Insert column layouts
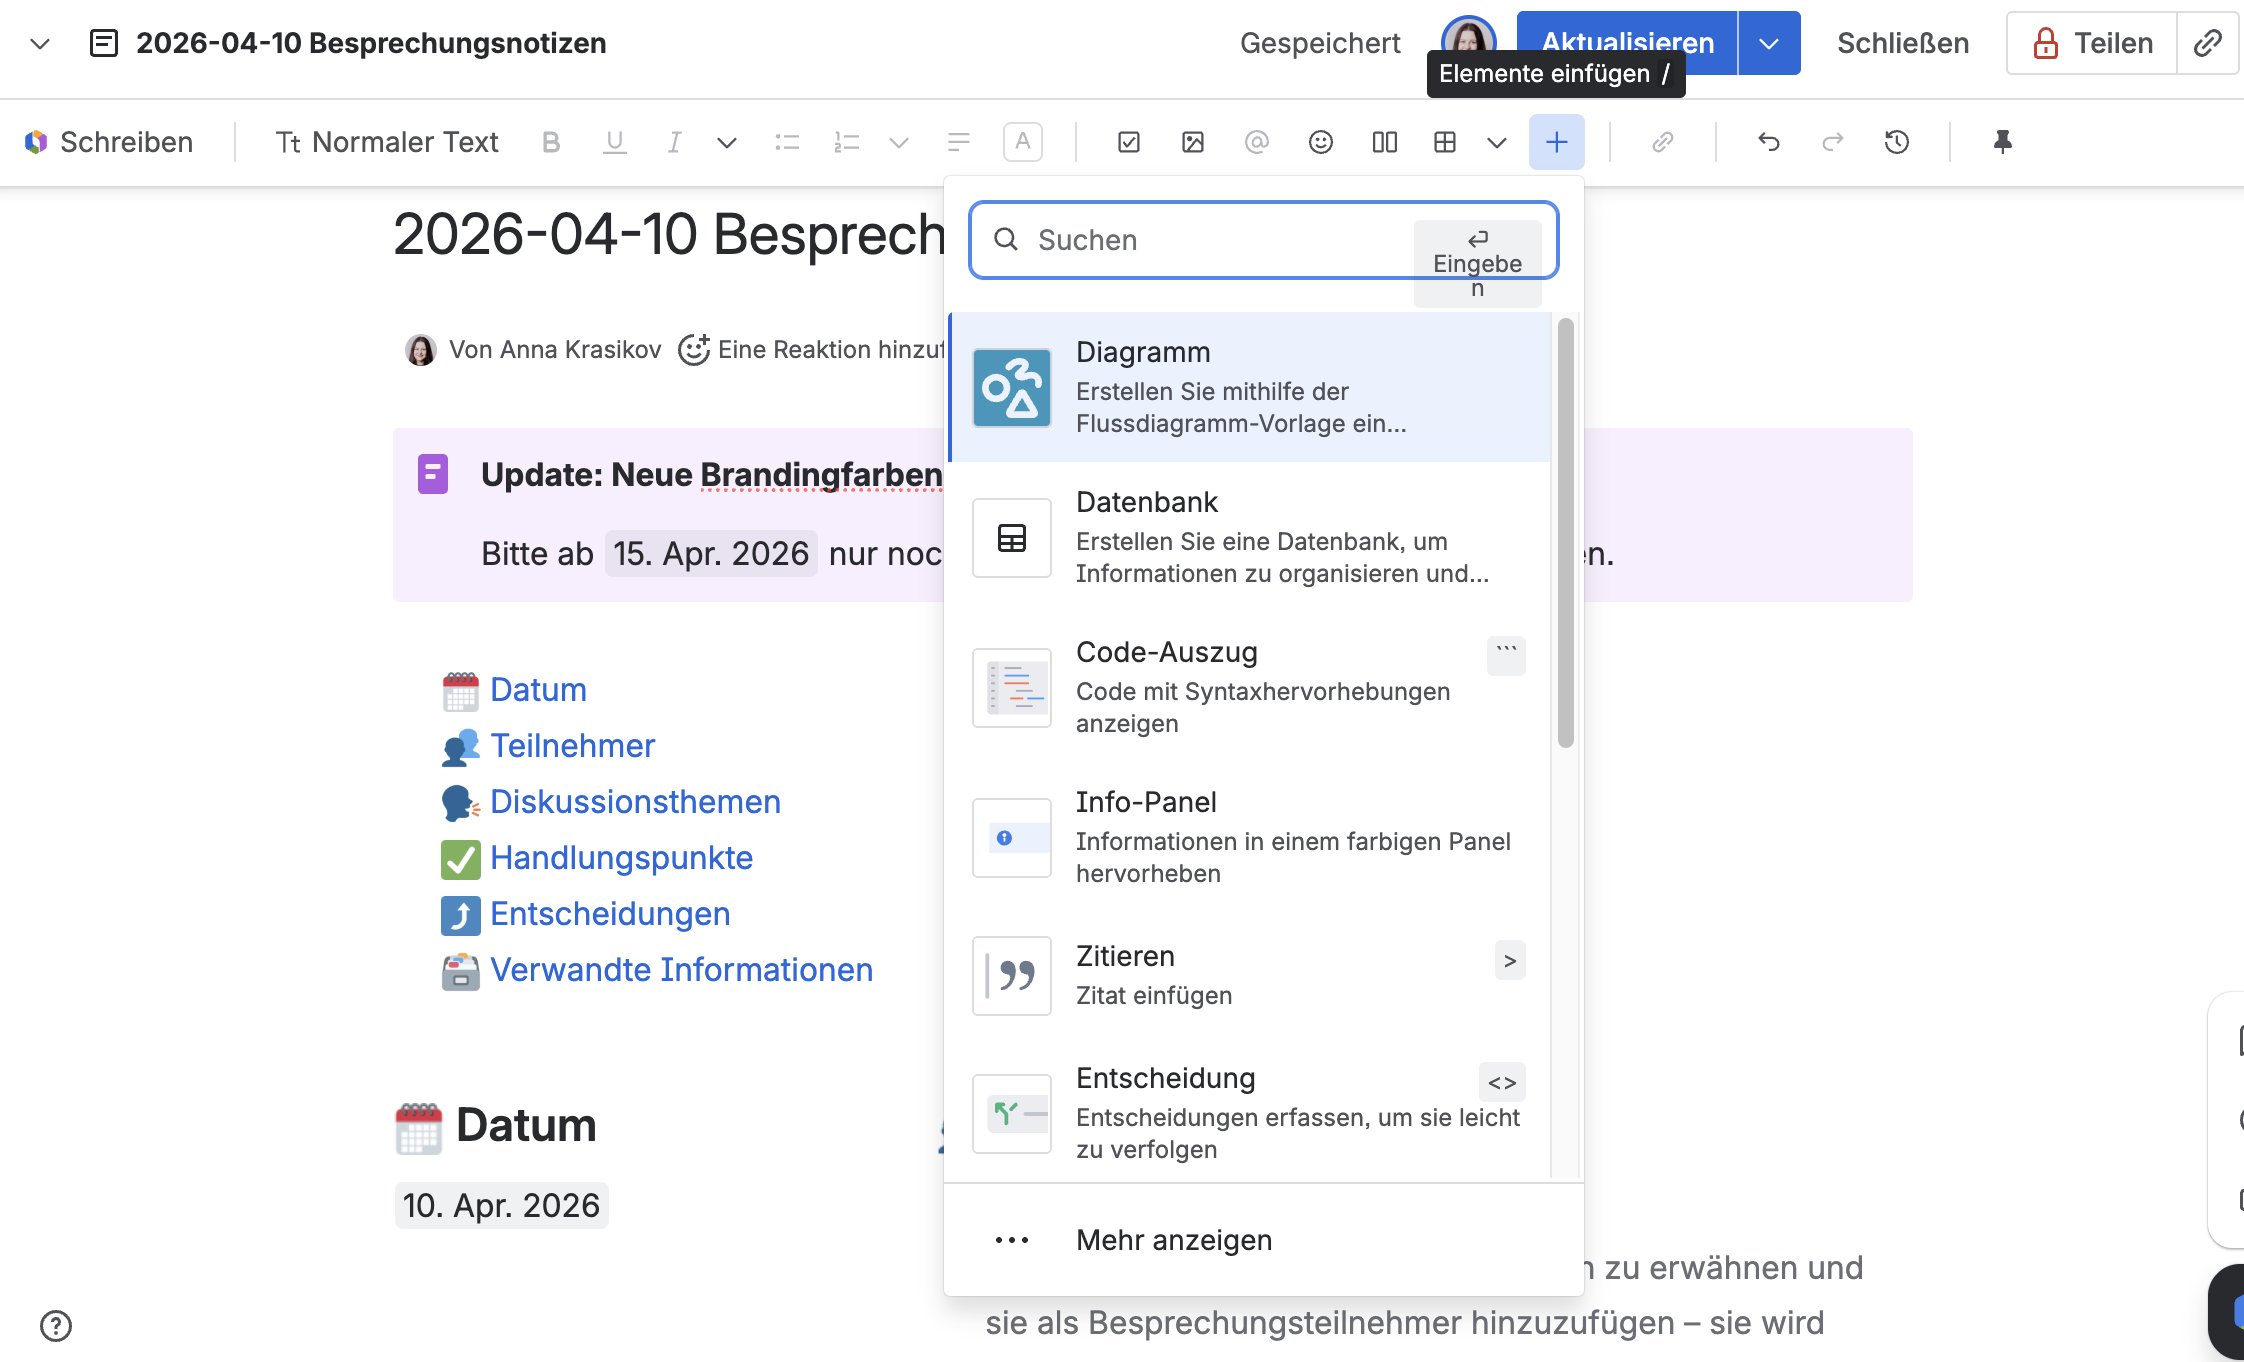 (1385, 142)
